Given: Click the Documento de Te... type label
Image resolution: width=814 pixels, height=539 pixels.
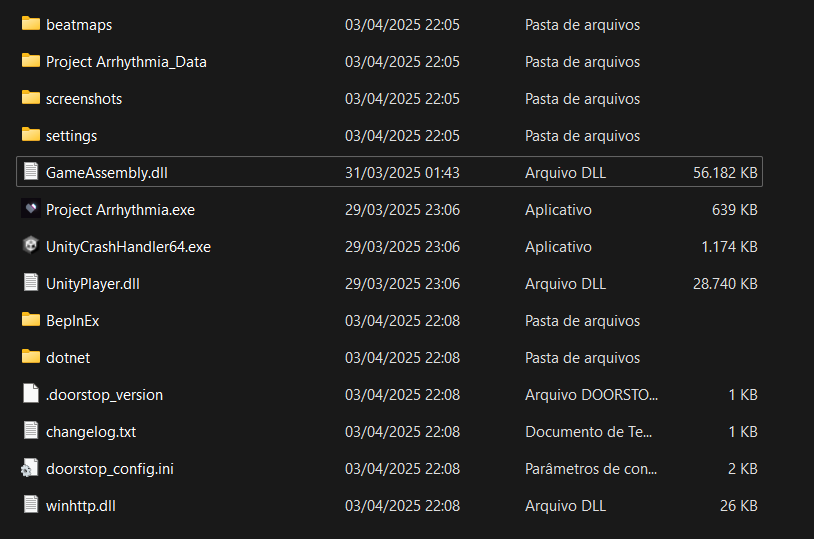Looking at the screenshot, I should coord(589,431).
